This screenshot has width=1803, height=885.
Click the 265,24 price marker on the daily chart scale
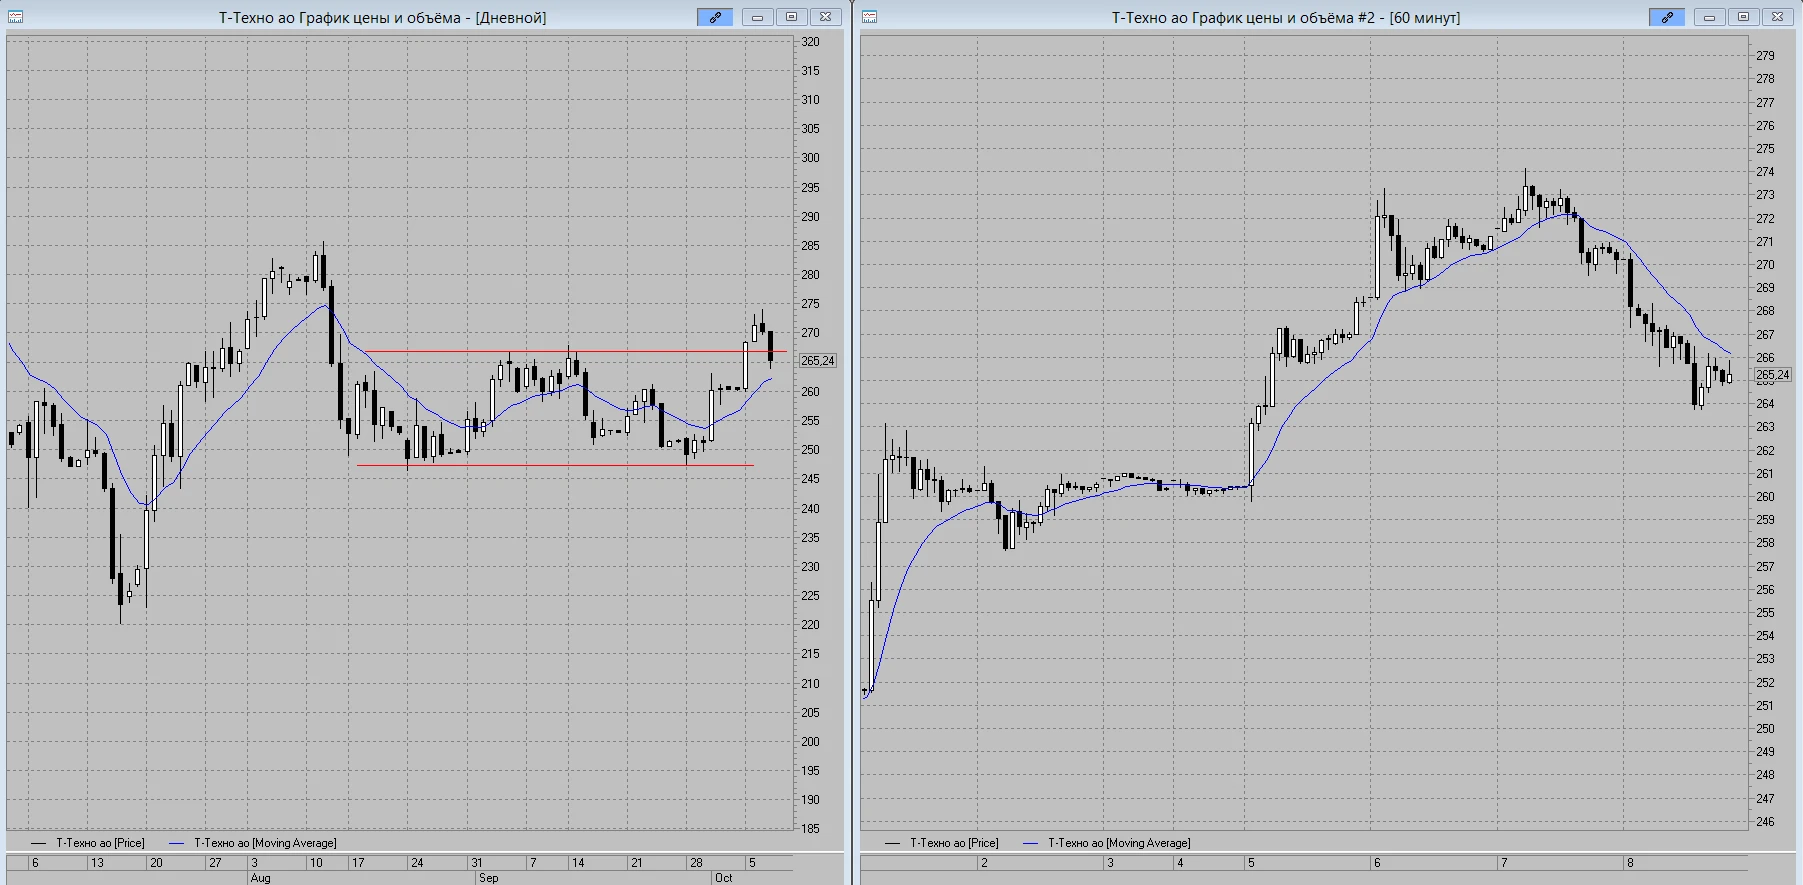(x=817, y=361)
